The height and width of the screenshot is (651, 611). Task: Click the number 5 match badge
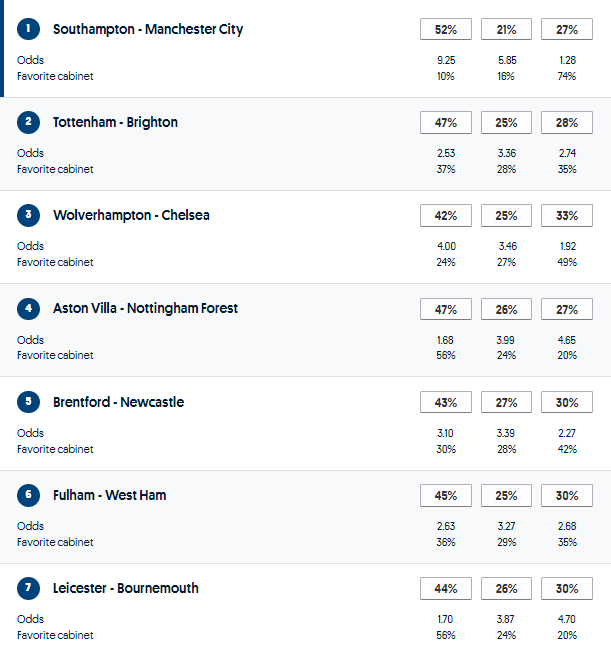click(28, 402)
